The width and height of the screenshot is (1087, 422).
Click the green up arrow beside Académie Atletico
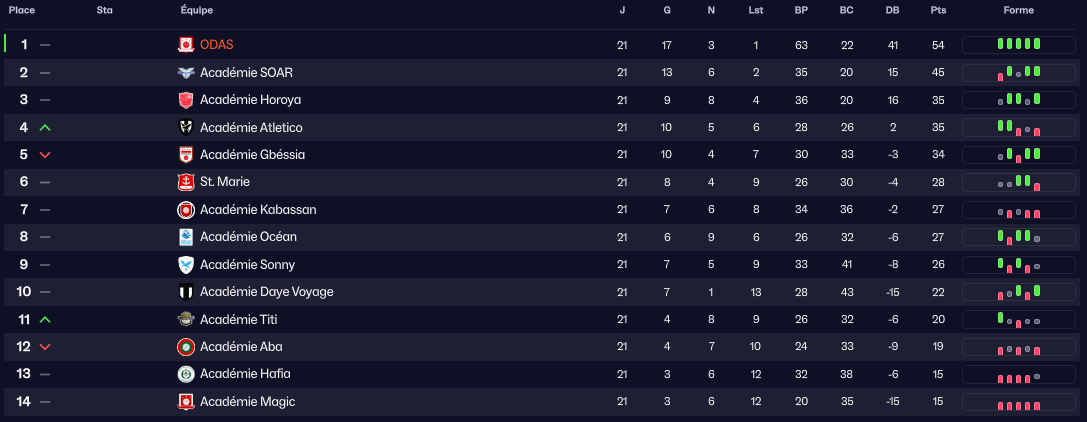pos(44,128)
